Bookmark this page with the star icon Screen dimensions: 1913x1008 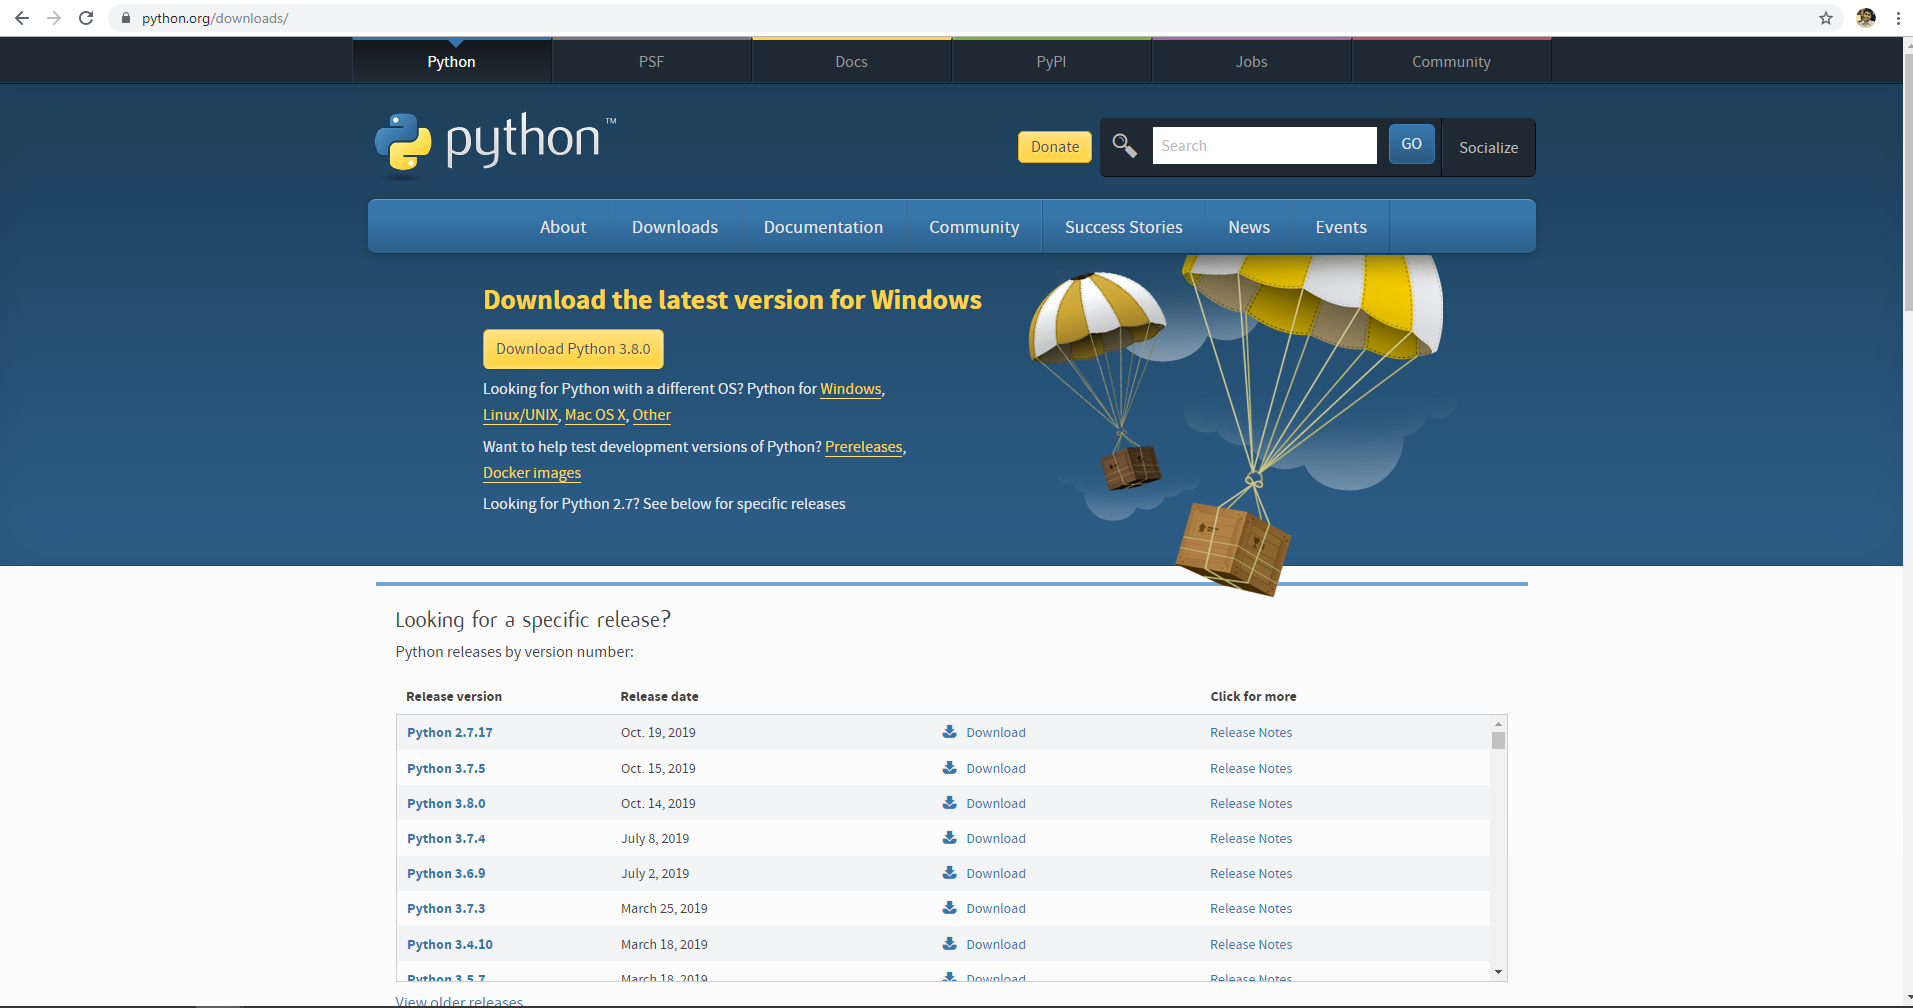pyautogui.click(x=1826, y=18)
